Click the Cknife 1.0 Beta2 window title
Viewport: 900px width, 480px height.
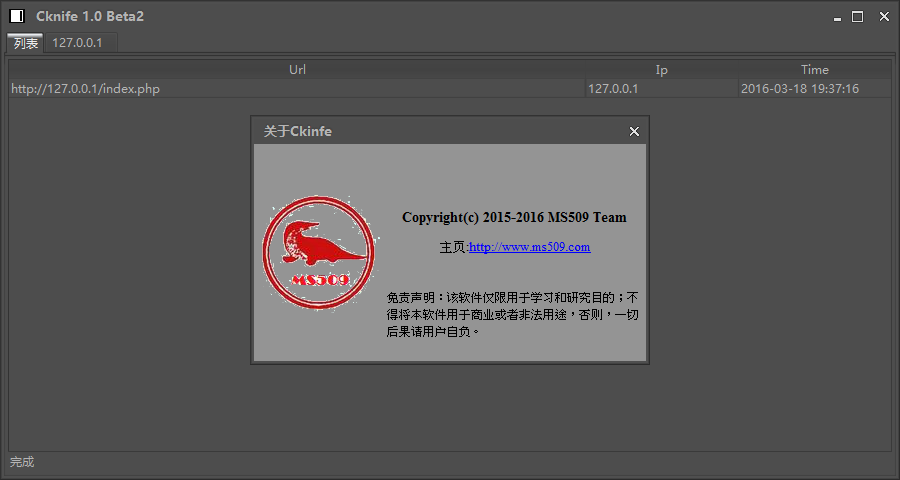(90, 16)
